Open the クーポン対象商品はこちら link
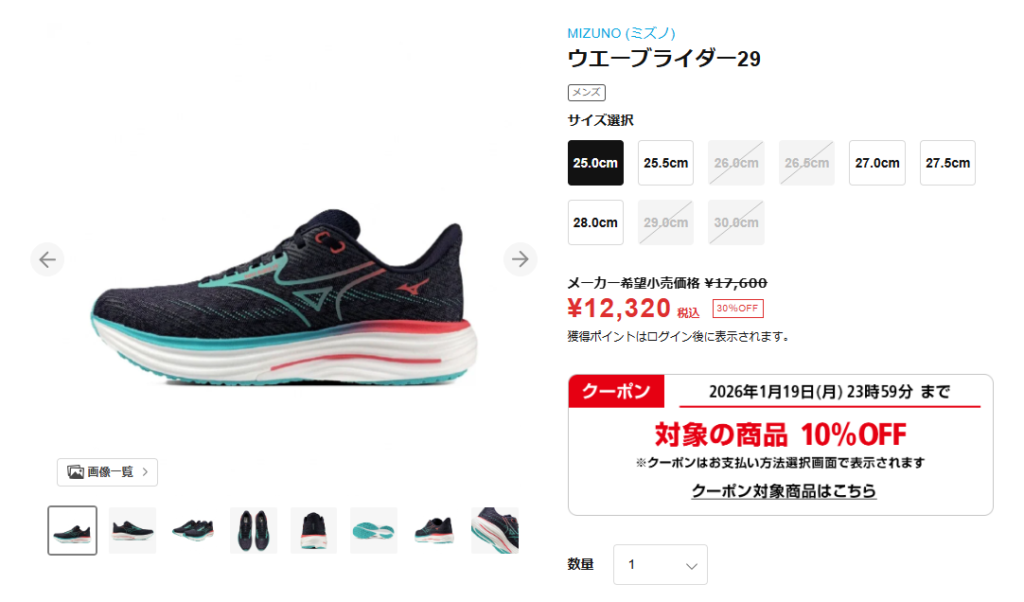This screenshot has height=602, width=1024. [784, 491]
